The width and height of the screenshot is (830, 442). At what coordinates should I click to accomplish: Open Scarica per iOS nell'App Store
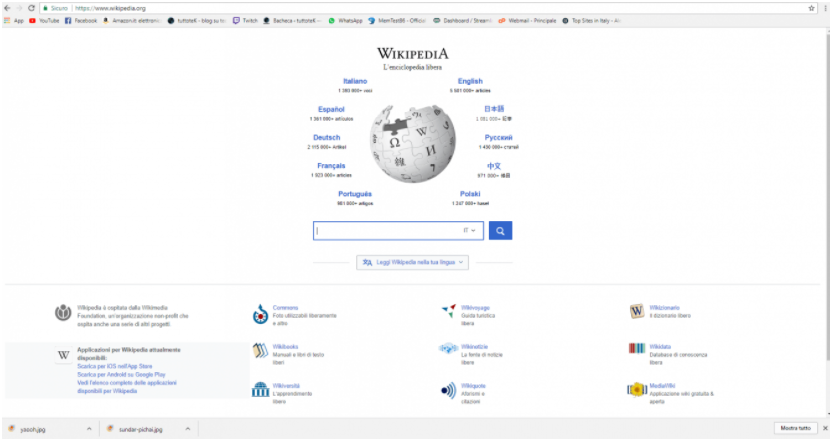(x=114, y=366)
